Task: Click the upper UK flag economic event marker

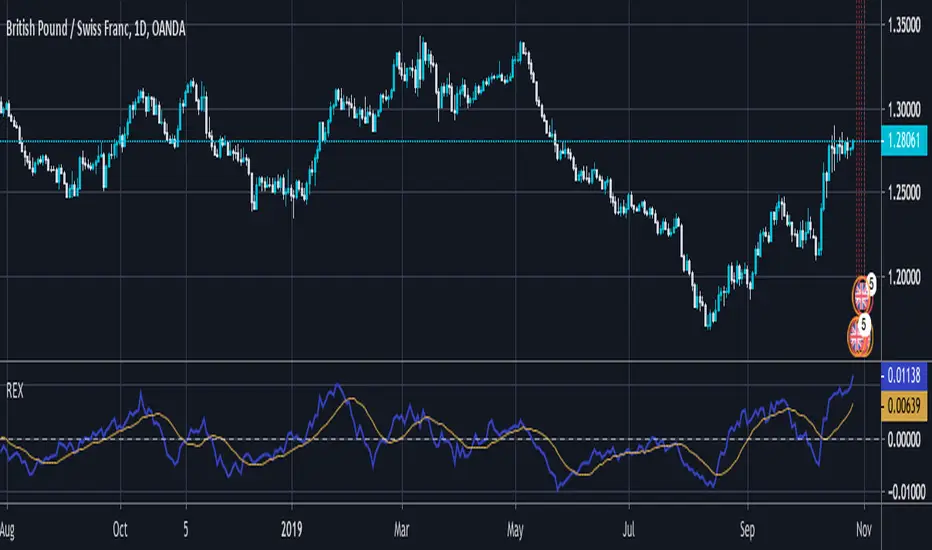Action: [x=862, y=296]
